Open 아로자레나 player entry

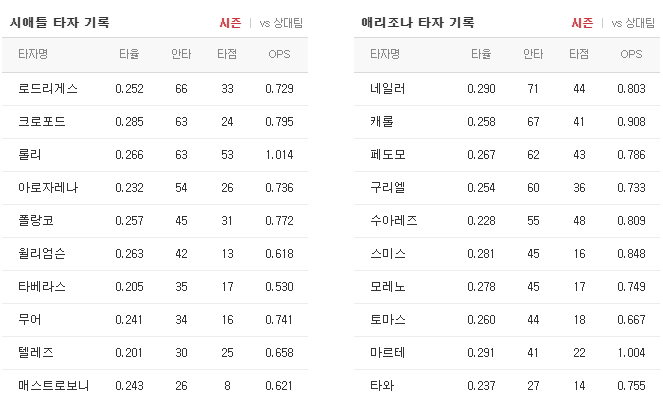pyautogui.click(x=48, y=188)
